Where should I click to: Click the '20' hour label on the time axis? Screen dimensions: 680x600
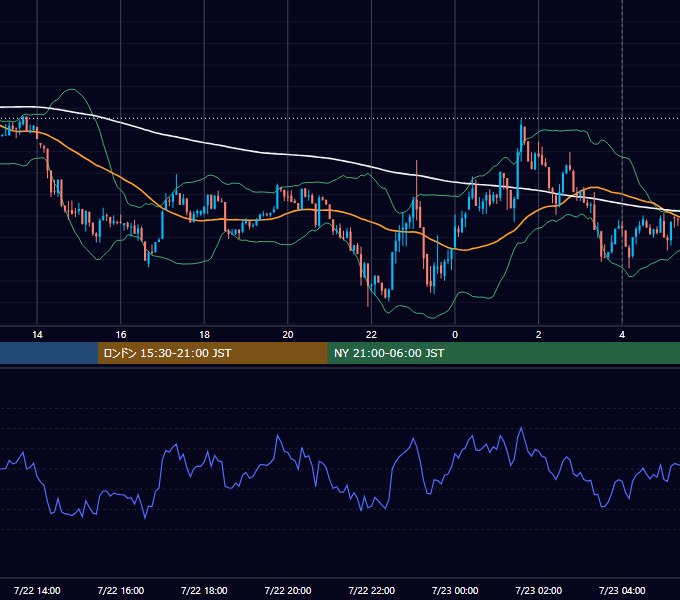pos(288,335)
